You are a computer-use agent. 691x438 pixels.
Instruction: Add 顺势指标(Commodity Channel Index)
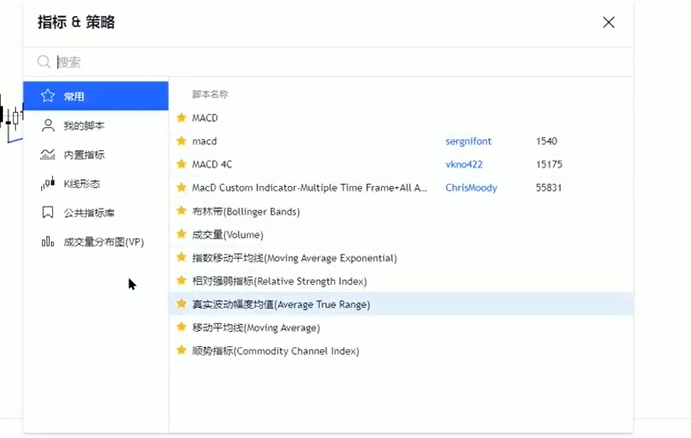click(x=275, y=351)
